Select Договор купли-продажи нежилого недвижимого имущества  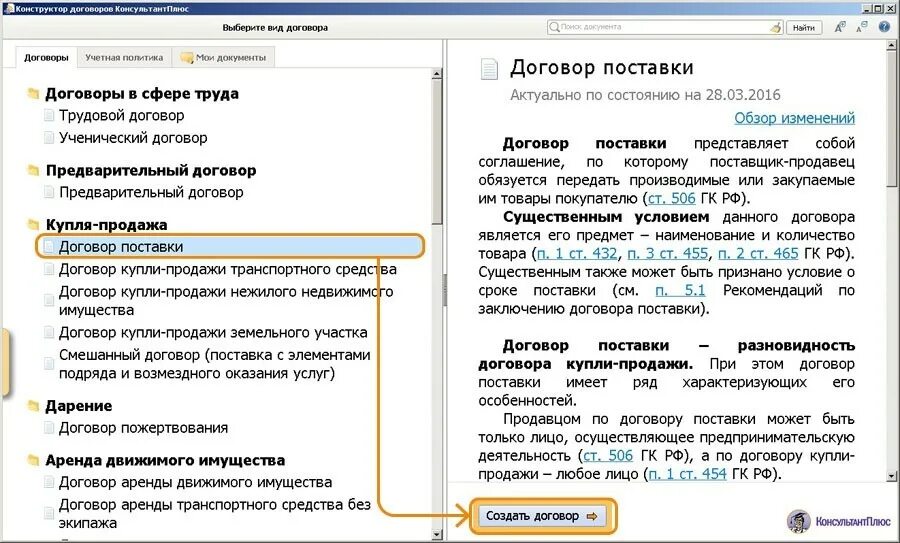(226, 301)
